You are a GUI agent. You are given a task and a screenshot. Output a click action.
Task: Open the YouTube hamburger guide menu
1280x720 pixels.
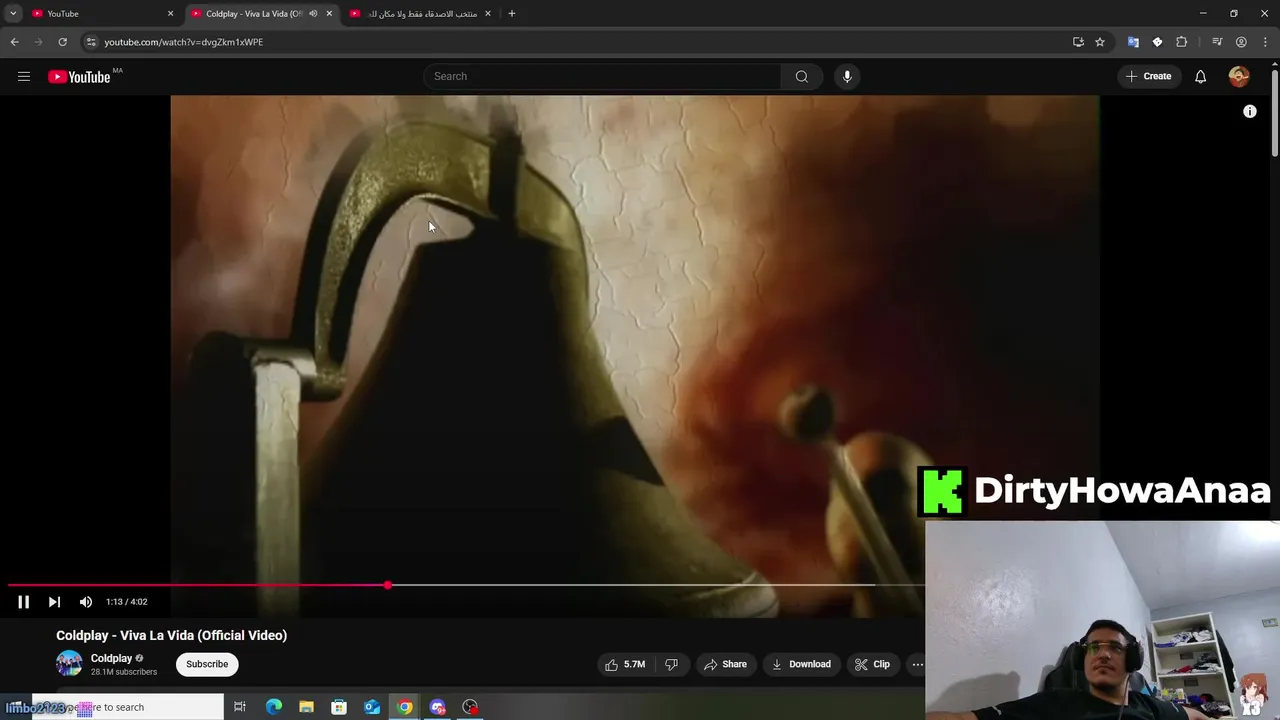coord(24,76)
